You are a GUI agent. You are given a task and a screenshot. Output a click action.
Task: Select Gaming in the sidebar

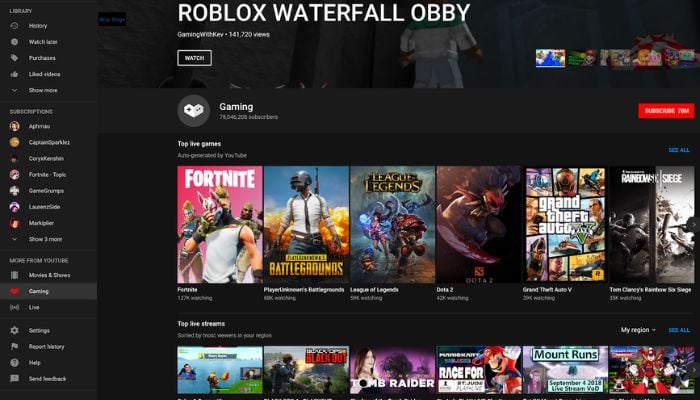[48, 291]
